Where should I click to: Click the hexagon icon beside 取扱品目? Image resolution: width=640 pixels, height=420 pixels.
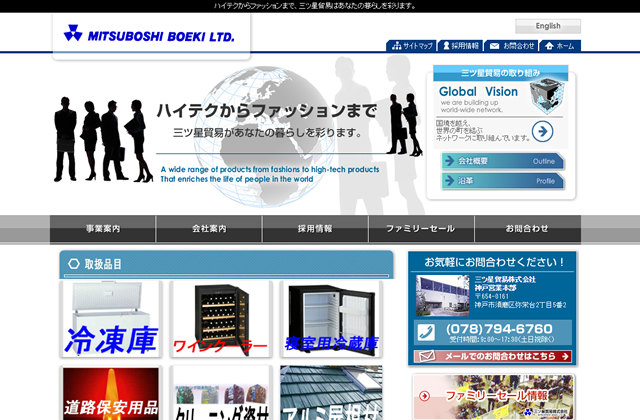tap(74, 264)
